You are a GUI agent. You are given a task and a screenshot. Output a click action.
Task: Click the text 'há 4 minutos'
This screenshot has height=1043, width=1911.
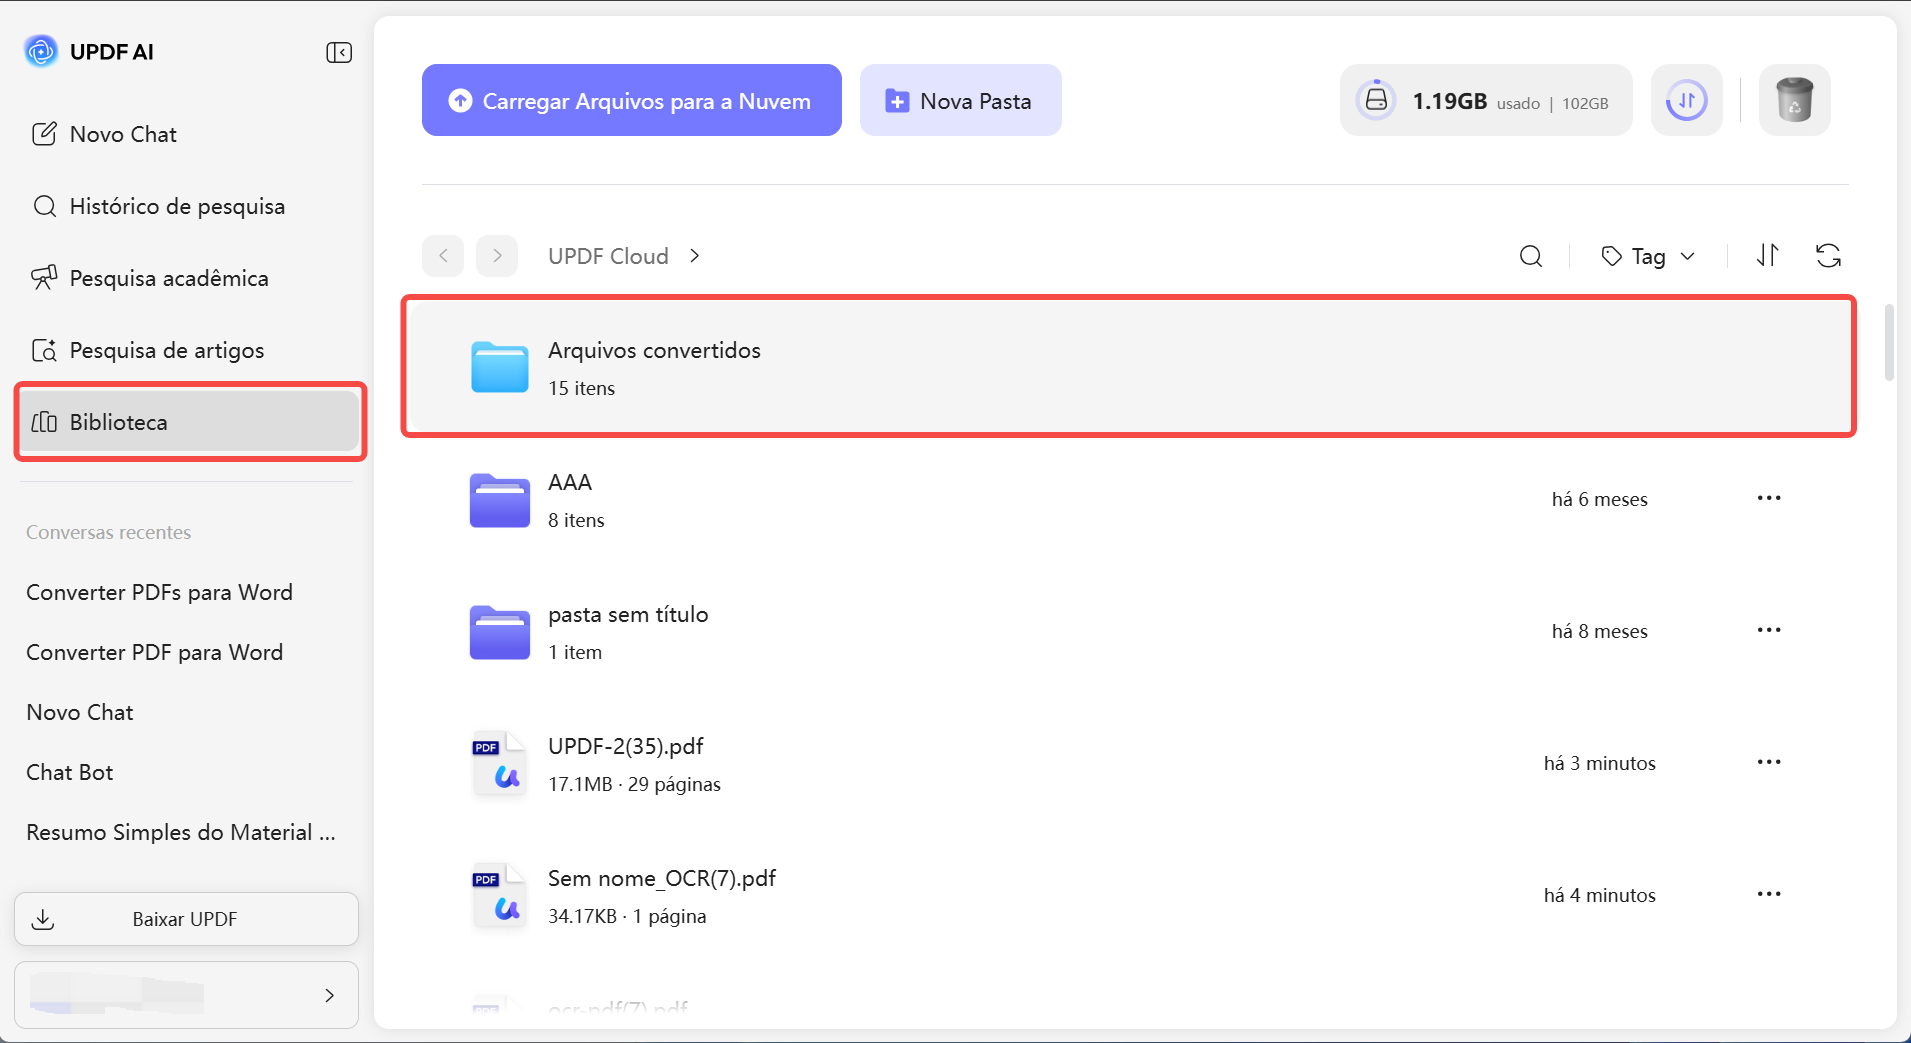click(x=1599, y=895)
